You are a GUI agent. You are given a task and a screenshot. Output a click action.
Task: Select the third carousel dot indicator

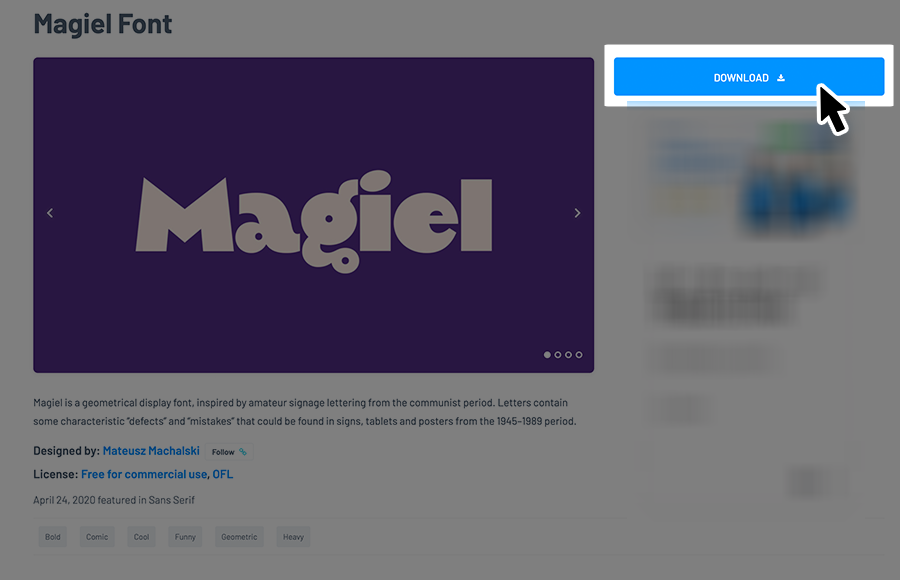[x=568, y=355]
